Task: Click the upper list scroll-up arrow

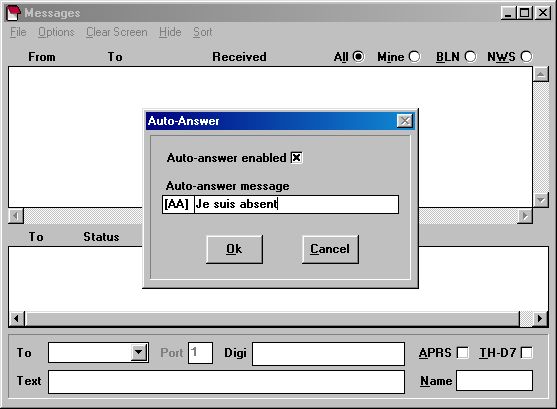Action: 541,74
